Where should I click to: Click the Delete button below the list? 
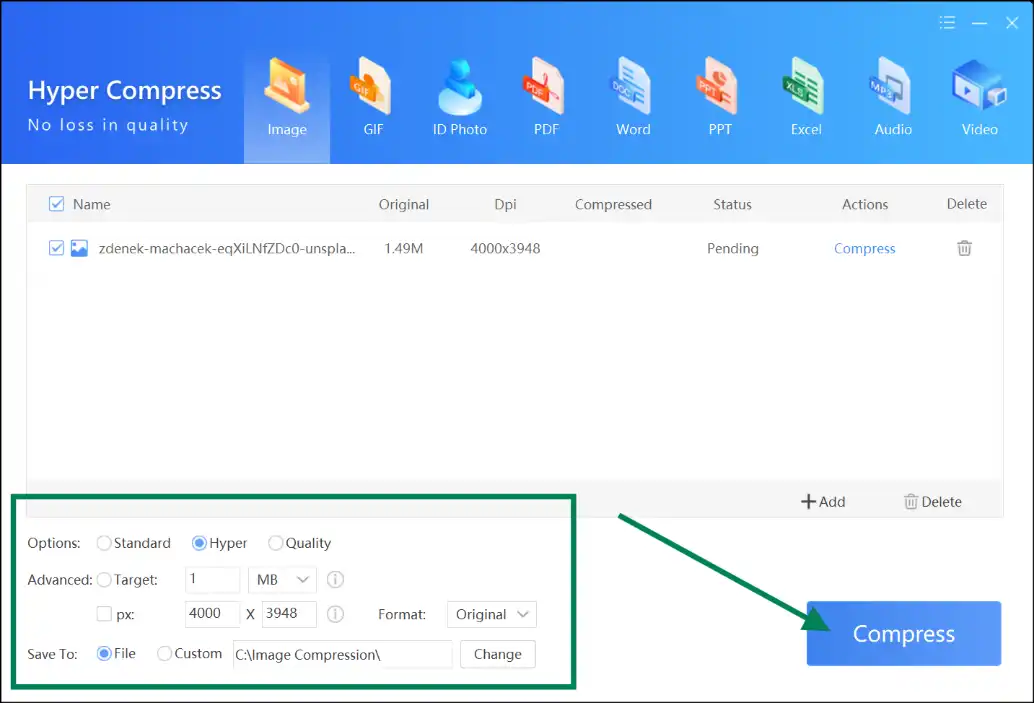tap(932, 502)
